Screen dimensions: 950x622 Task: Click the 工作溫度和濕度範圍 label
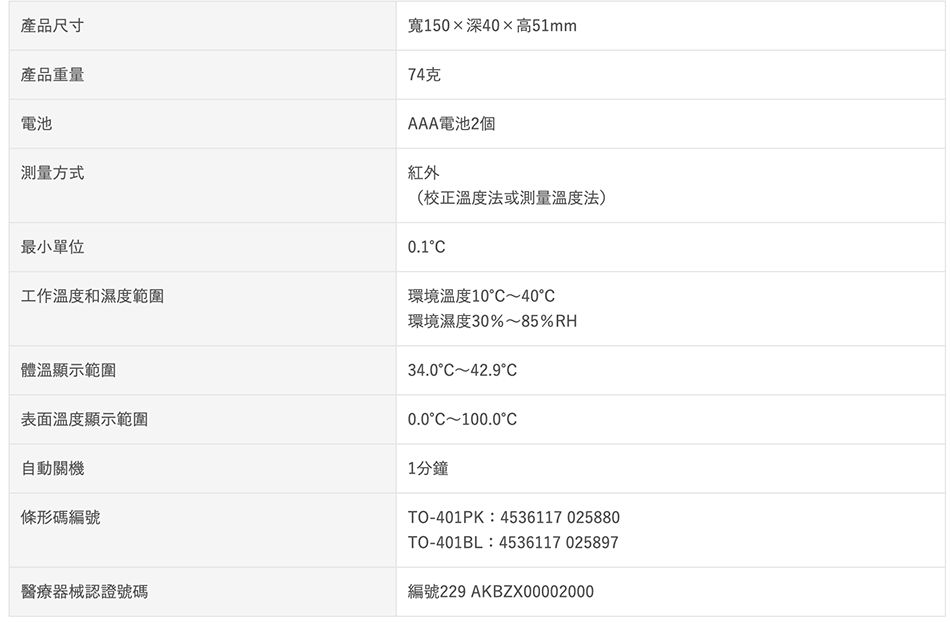92,296
